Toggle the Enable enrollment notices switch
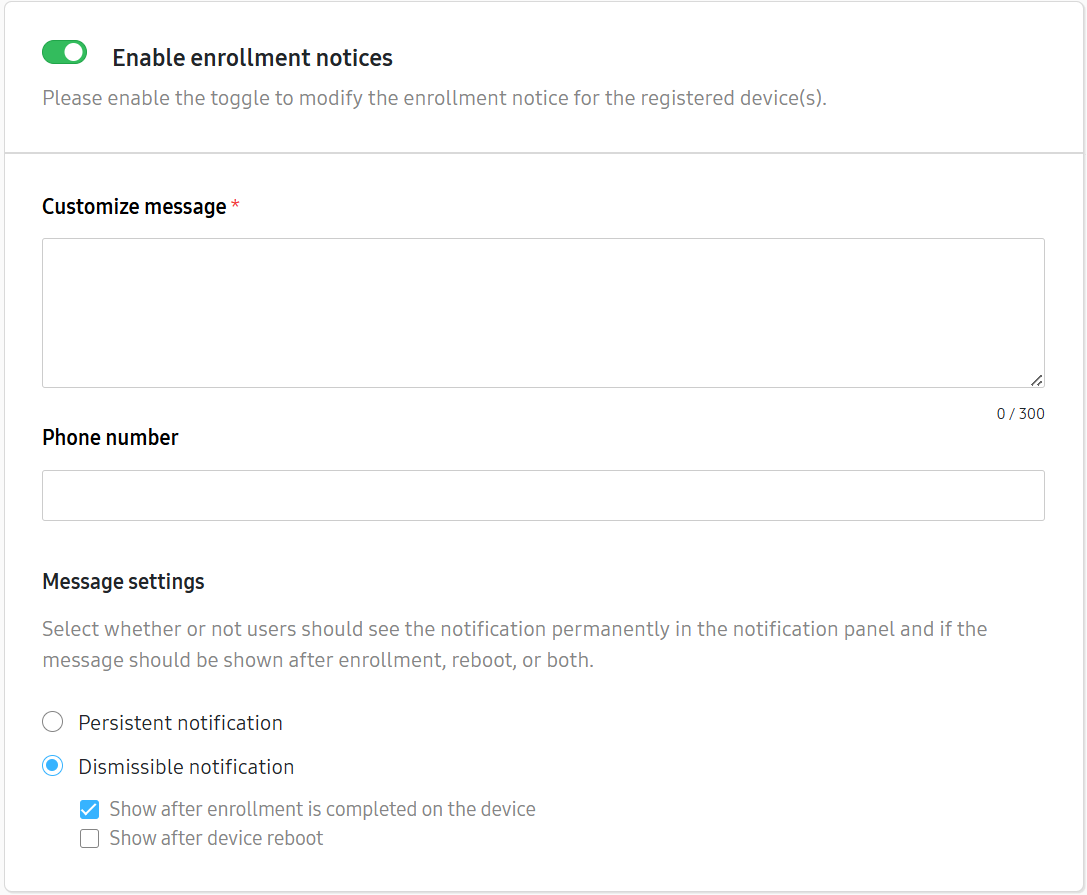 64,53
